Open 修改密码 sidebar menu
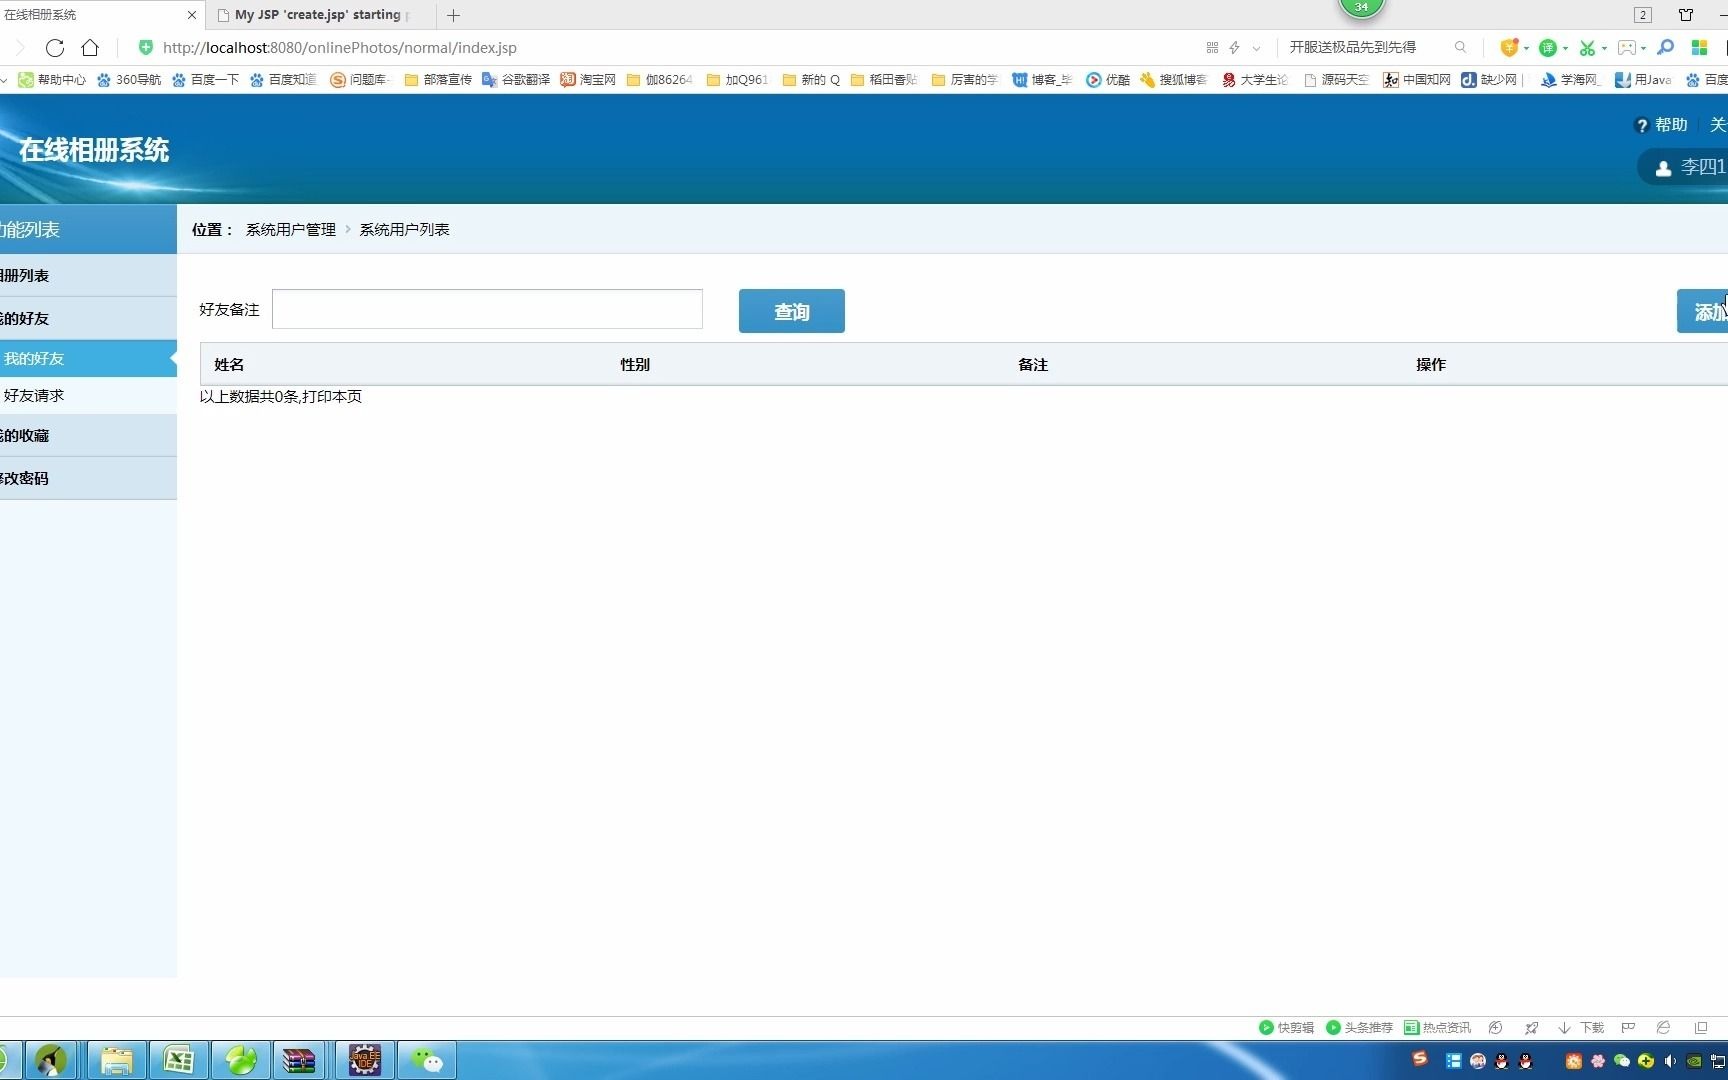The height and width of the screenshot is (1080, 1728). 88,478
